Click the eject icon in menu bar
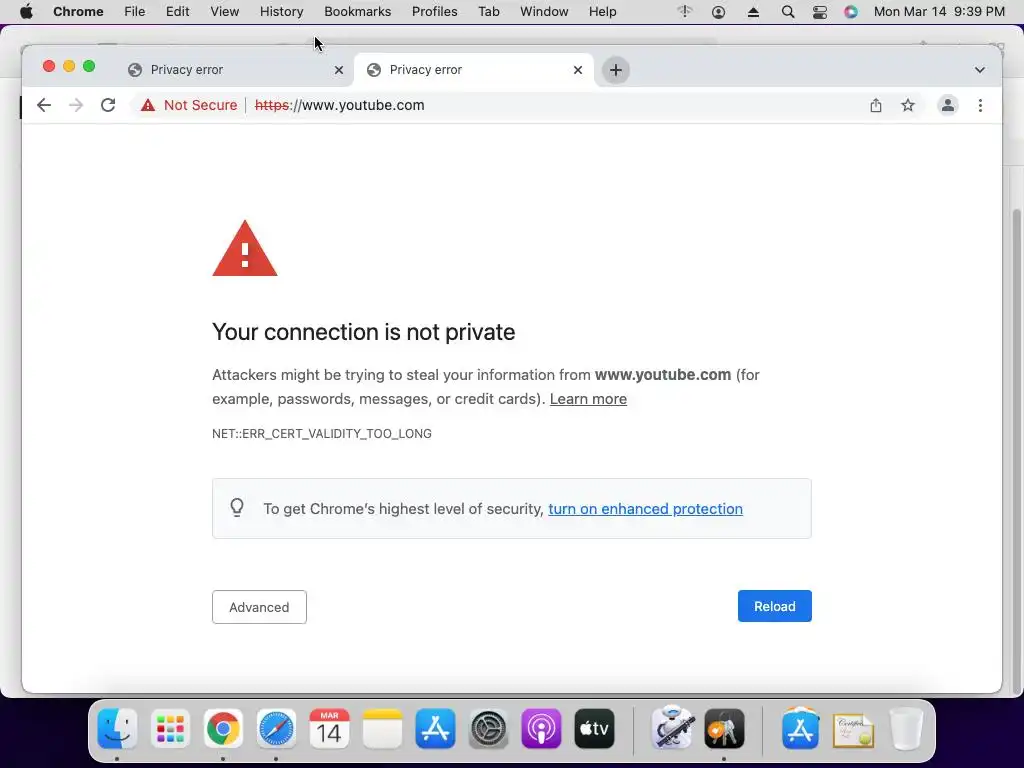1024x768 pixels. click(753, 12)
